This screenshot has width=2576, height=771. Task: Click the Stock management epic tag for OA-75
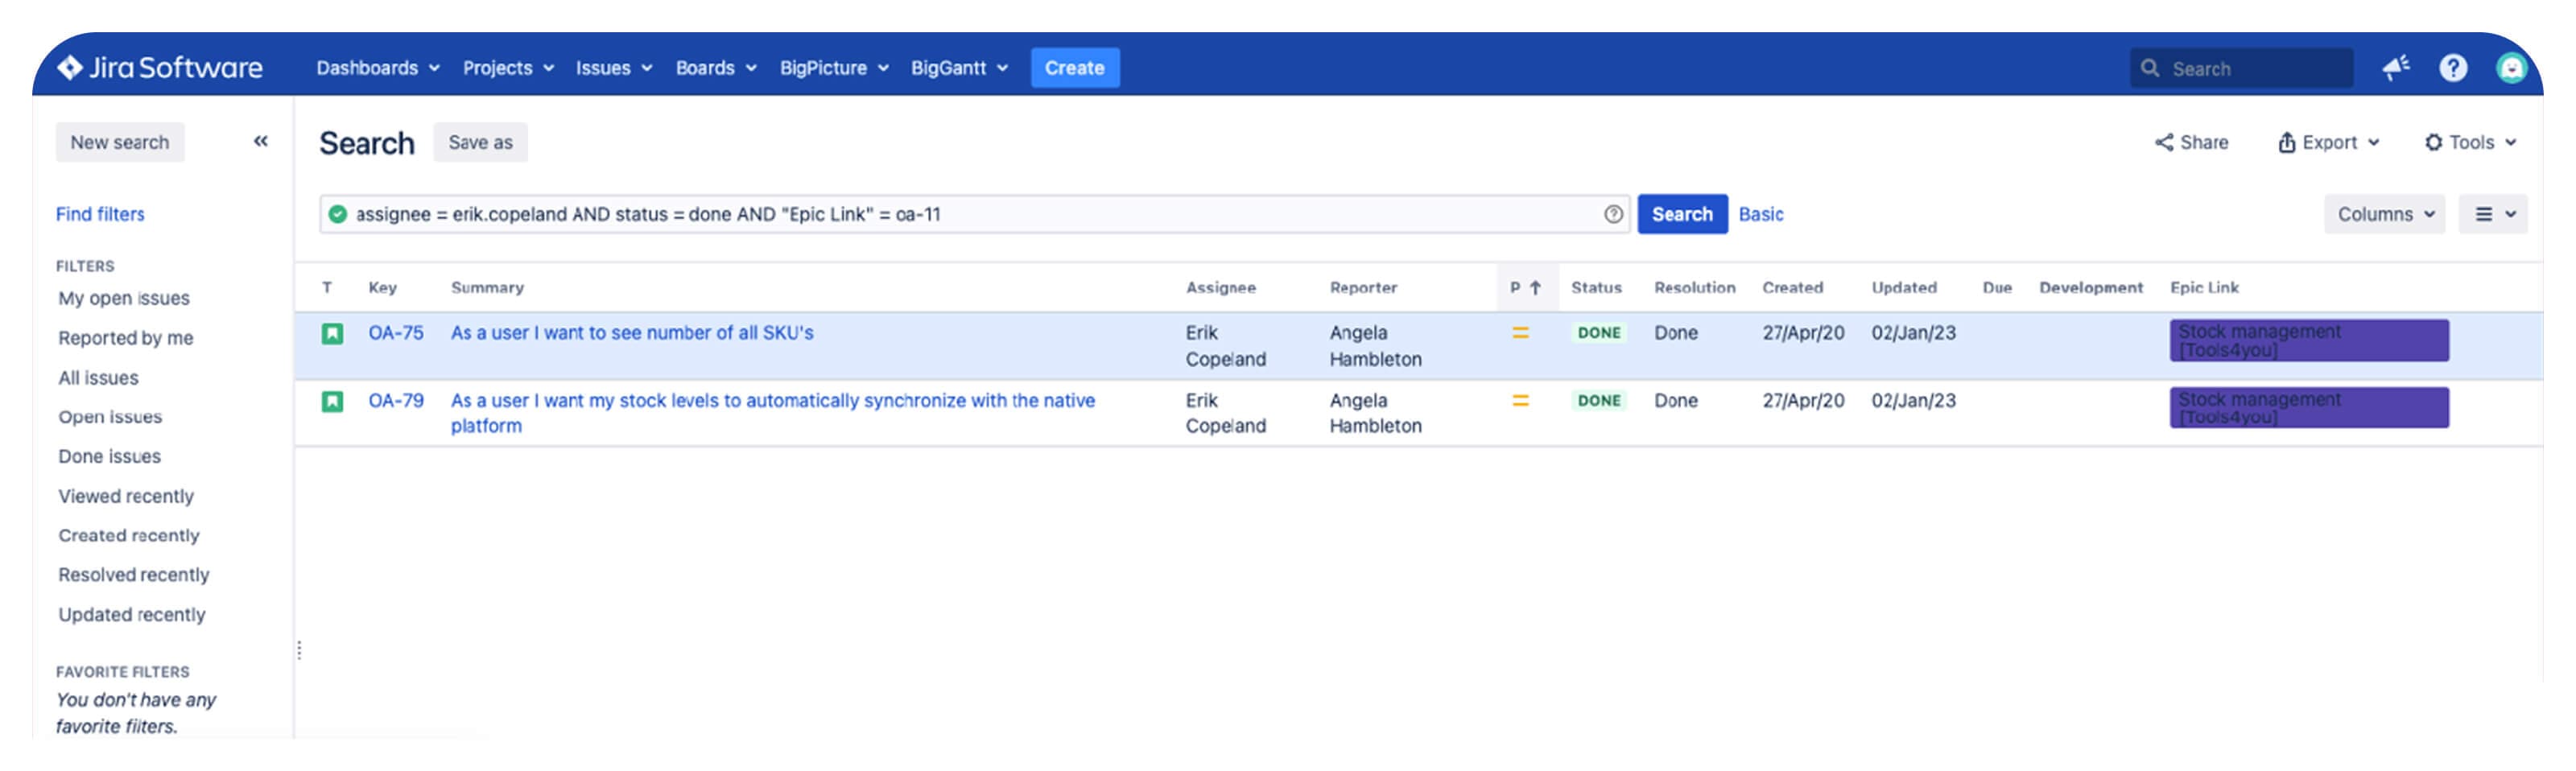coord(2309,341)
